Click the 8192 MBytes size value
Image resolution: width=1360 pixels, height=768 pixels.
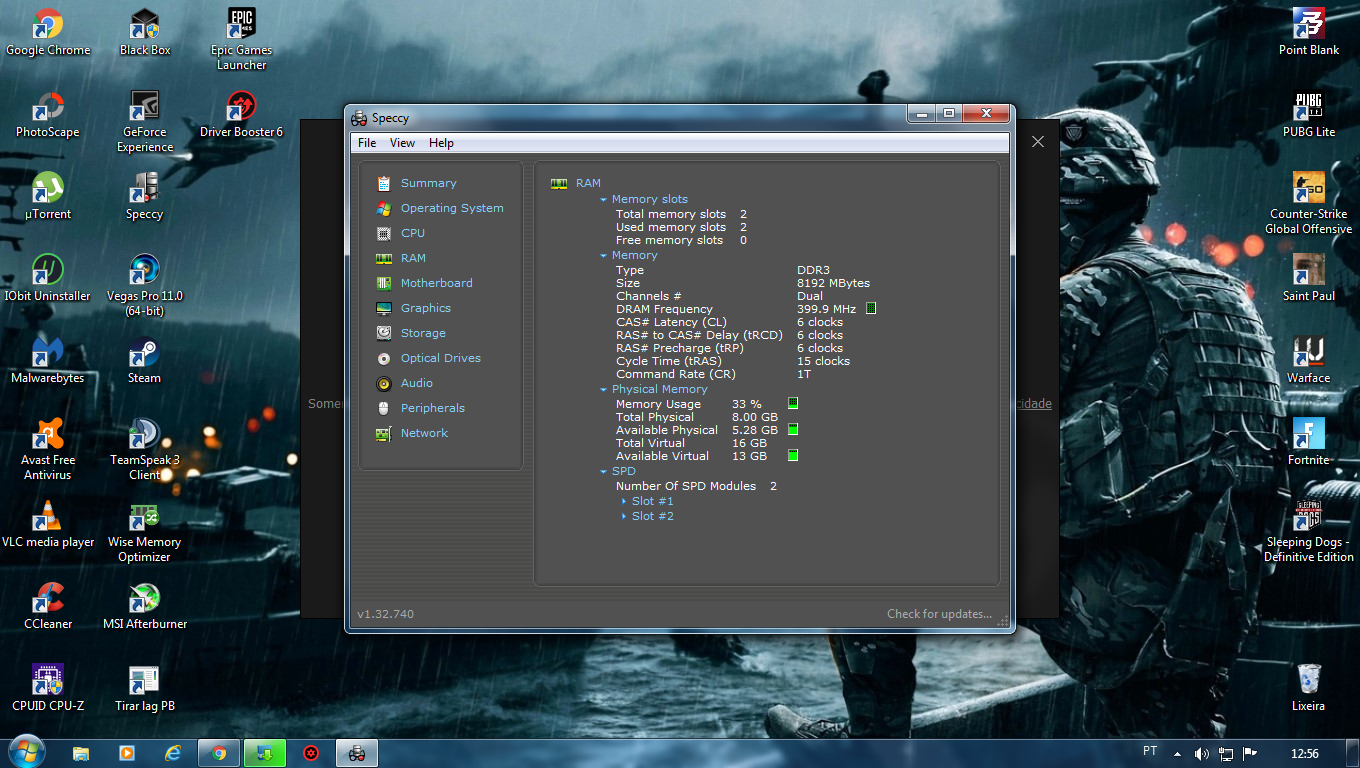click(833, 284)
